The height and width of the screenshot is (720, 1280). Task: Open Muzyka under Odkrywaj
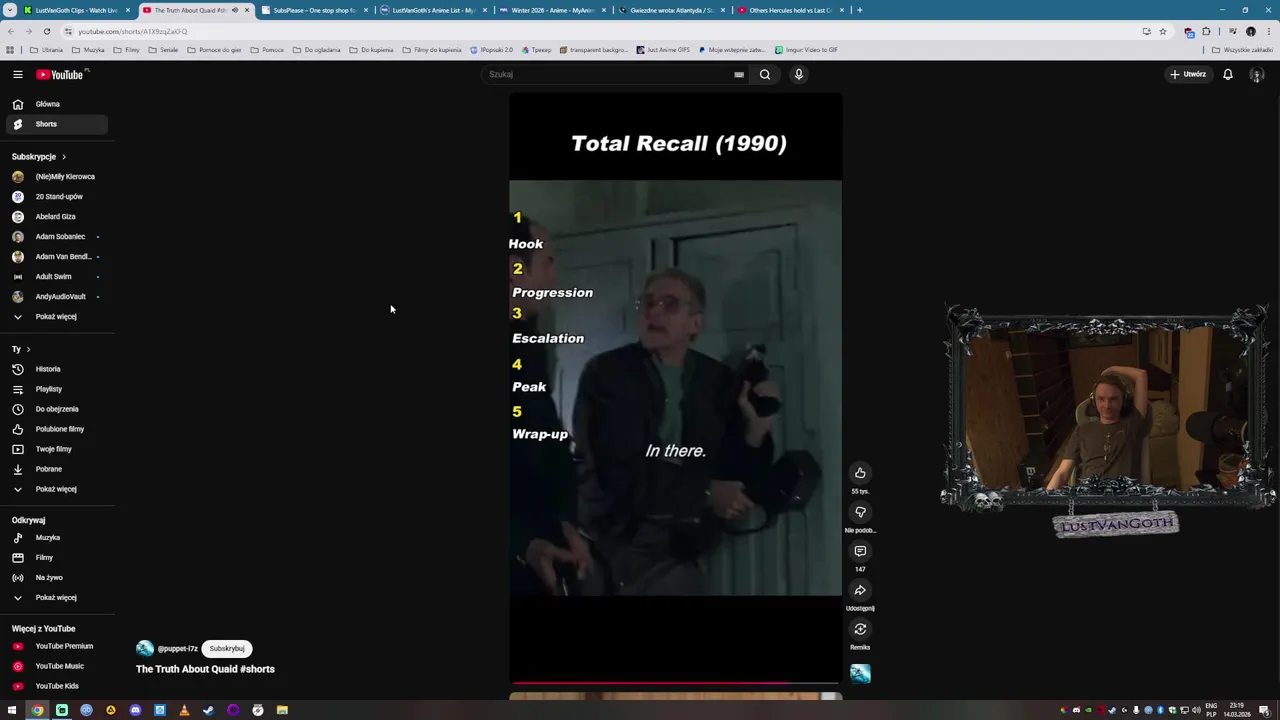(56, 538)
